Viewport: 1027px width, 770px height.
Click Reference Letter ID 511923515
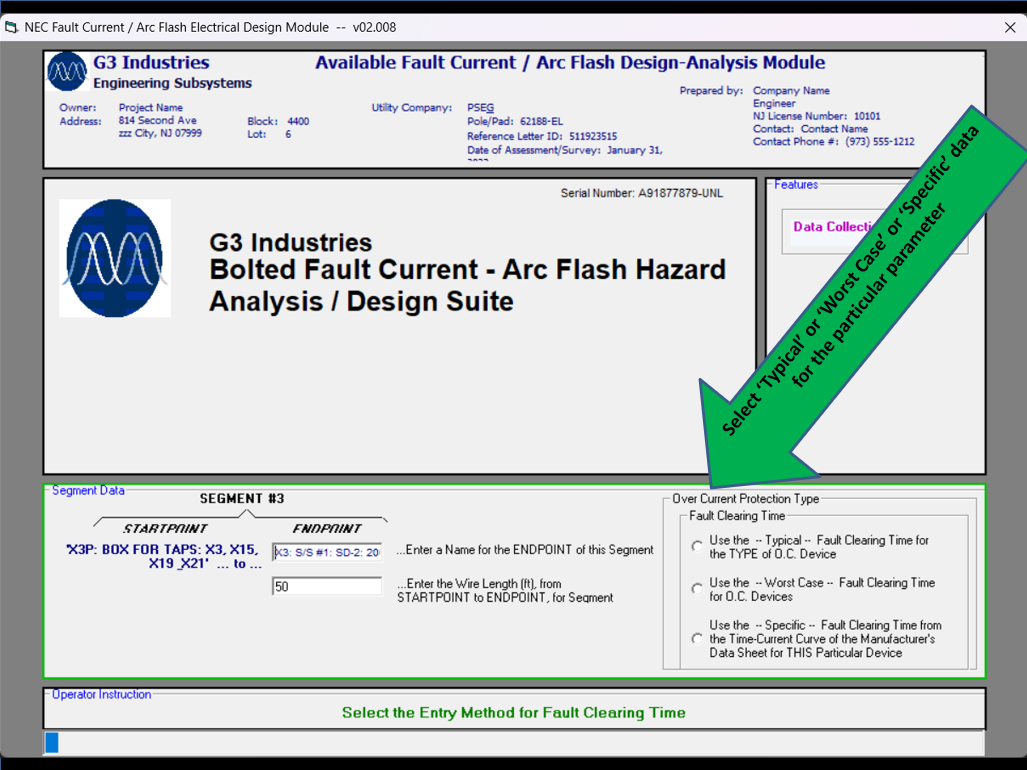pyautogui.click(x=542, y=136)
